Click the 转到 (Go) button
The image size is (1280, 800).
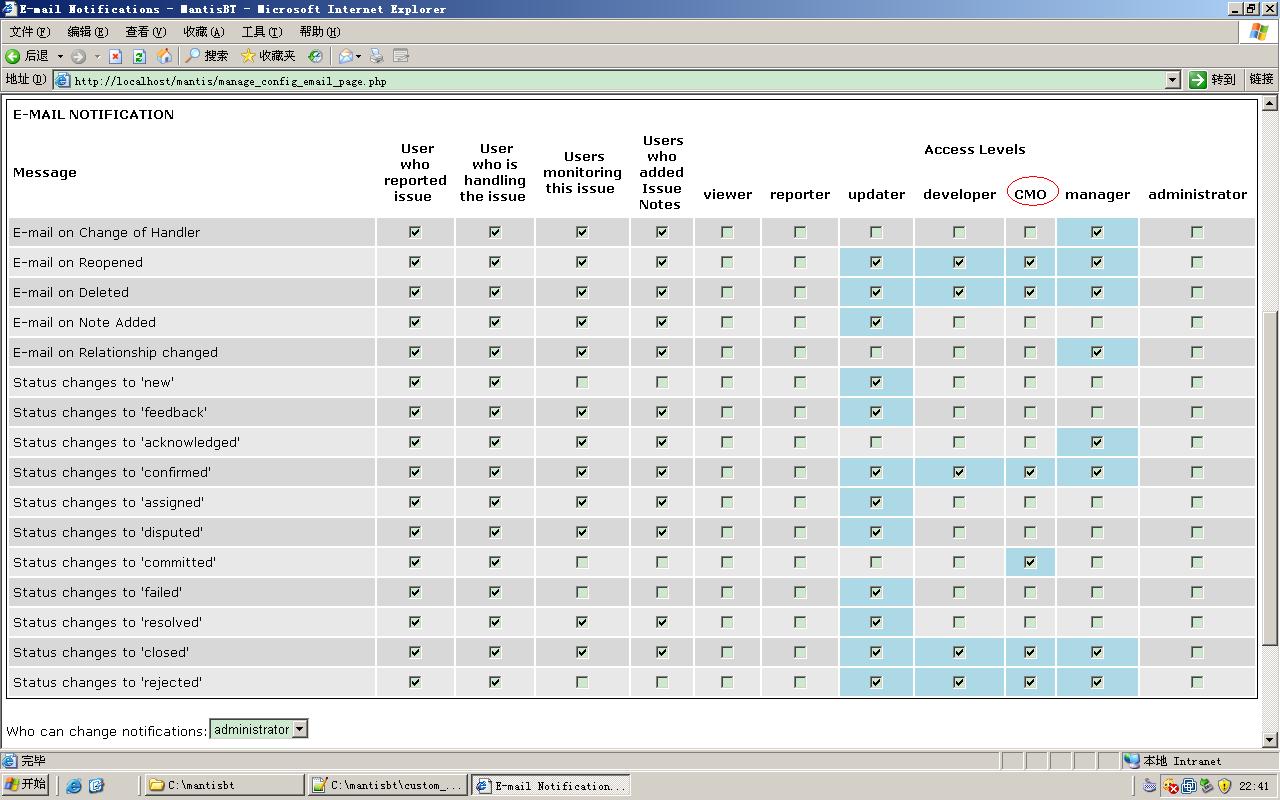click(1212, 80)
